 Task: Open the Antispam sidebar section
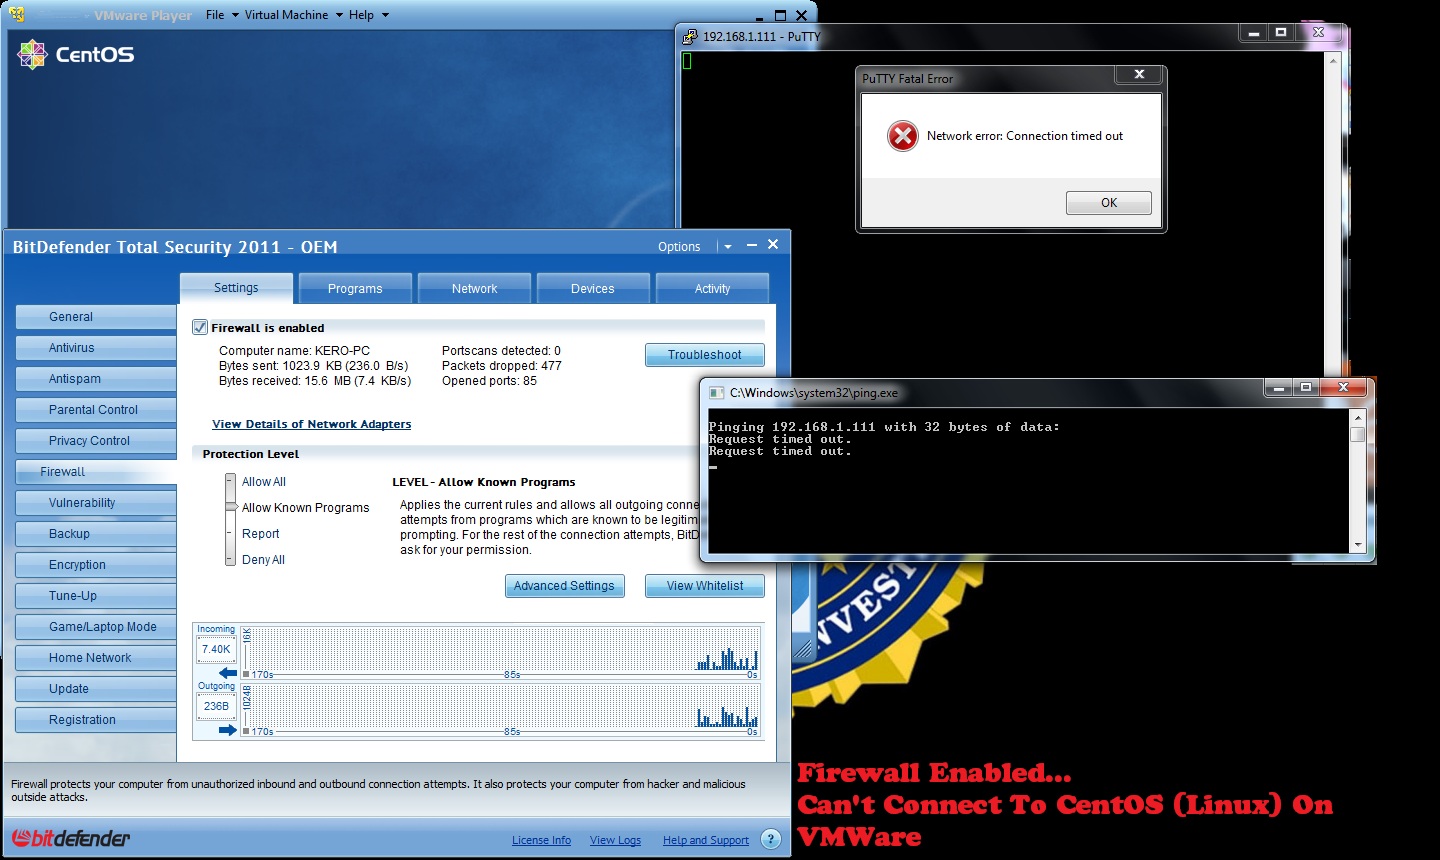coord(96,379)
